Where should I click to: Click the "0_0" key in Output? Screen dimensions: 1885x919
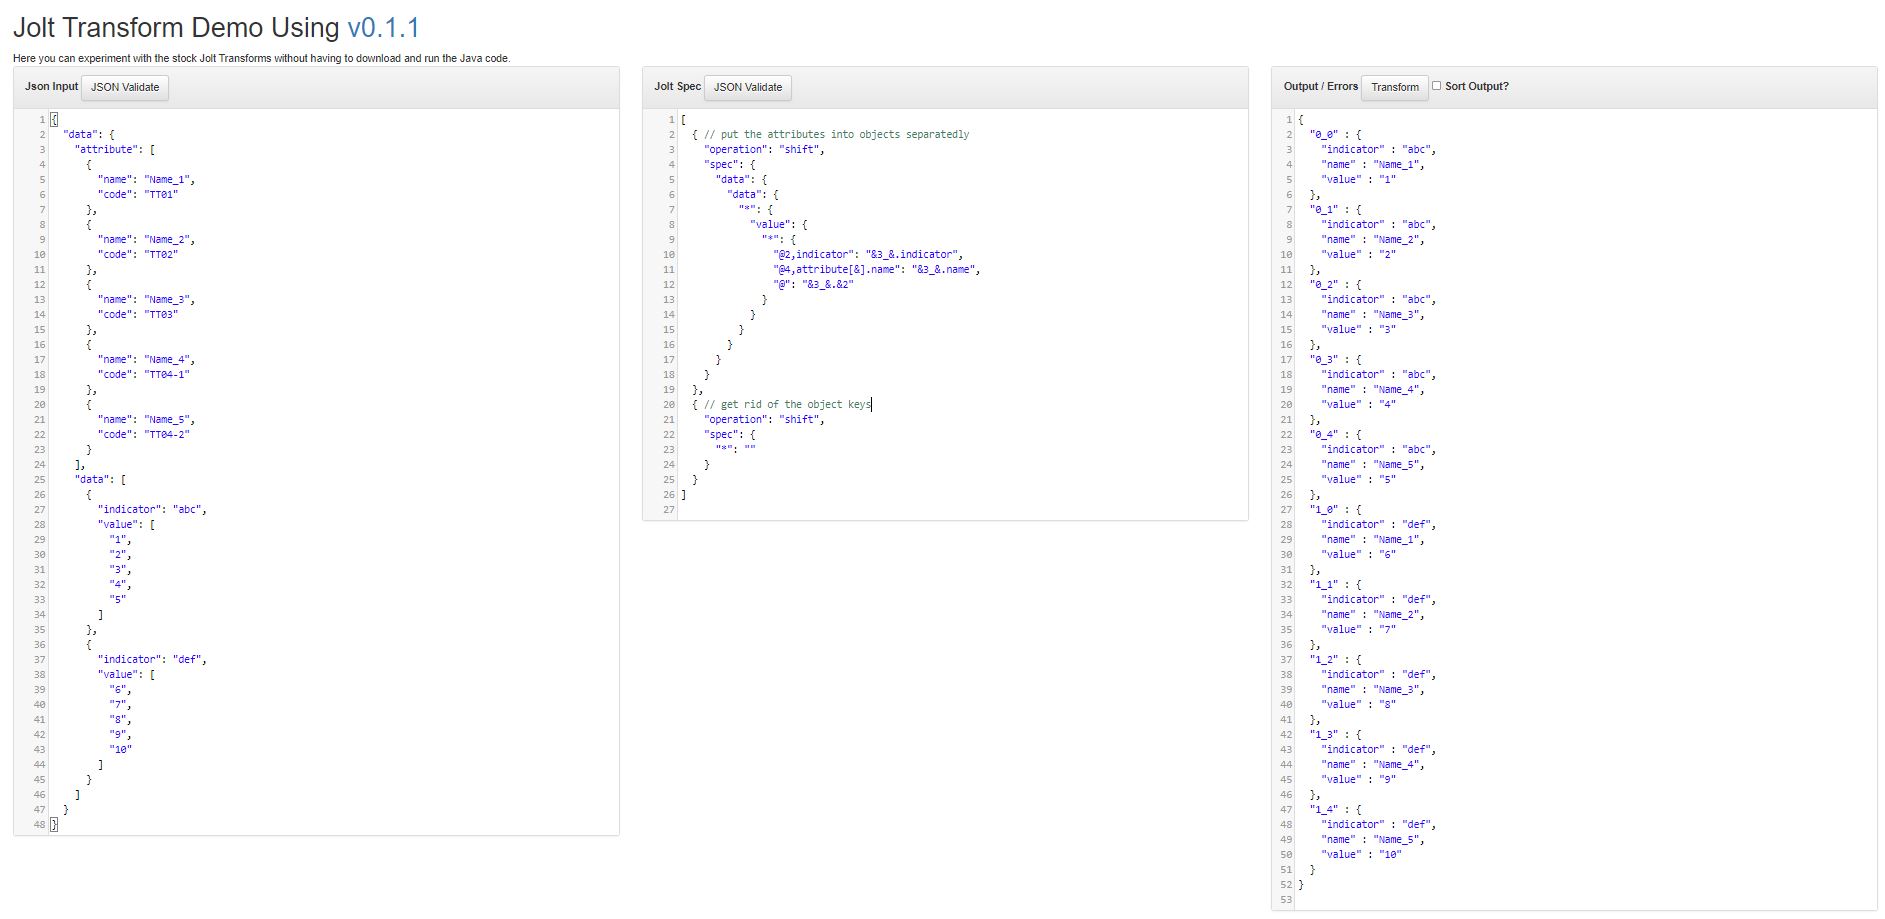pyautogui.click(x=1324, y=135)
